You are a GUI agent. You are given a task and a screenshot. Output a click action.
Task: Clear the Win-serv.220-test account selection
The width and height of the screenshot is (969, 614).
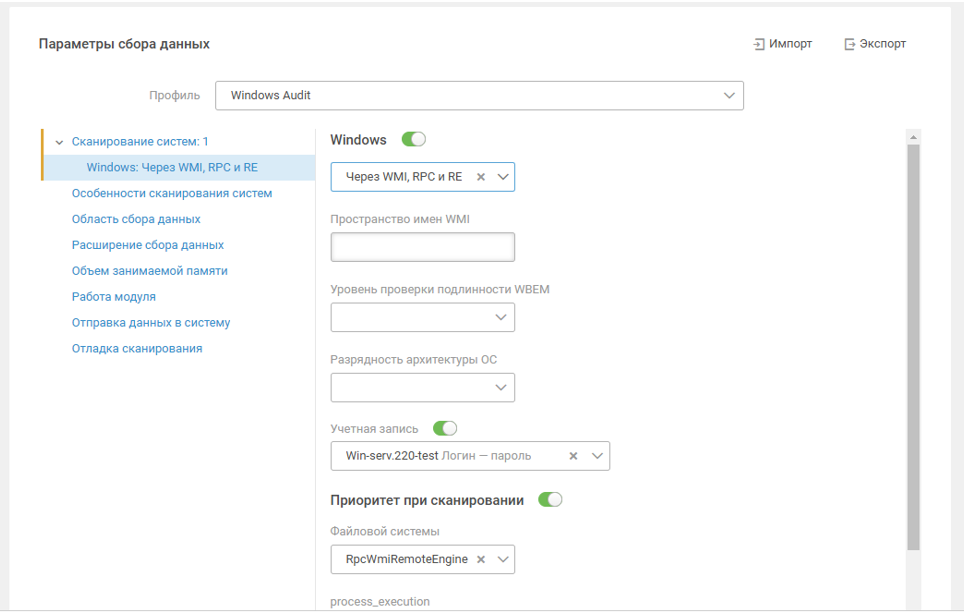coord(574,456)
